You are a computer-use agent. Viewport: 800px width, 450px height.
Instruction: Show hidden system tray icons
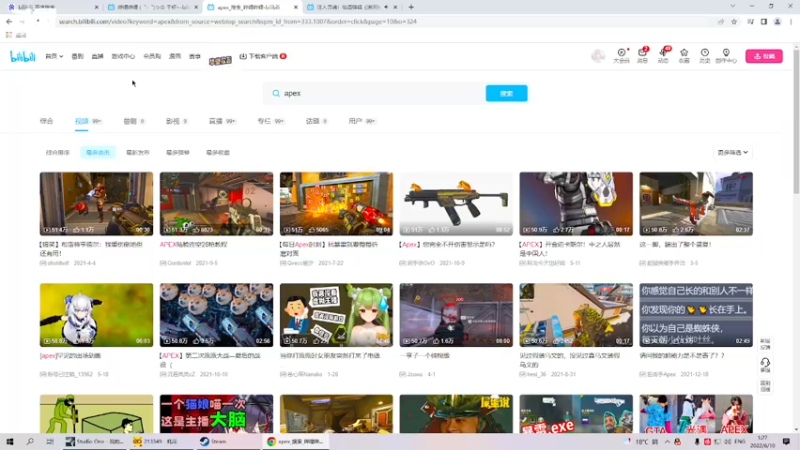tap(667, 441)
